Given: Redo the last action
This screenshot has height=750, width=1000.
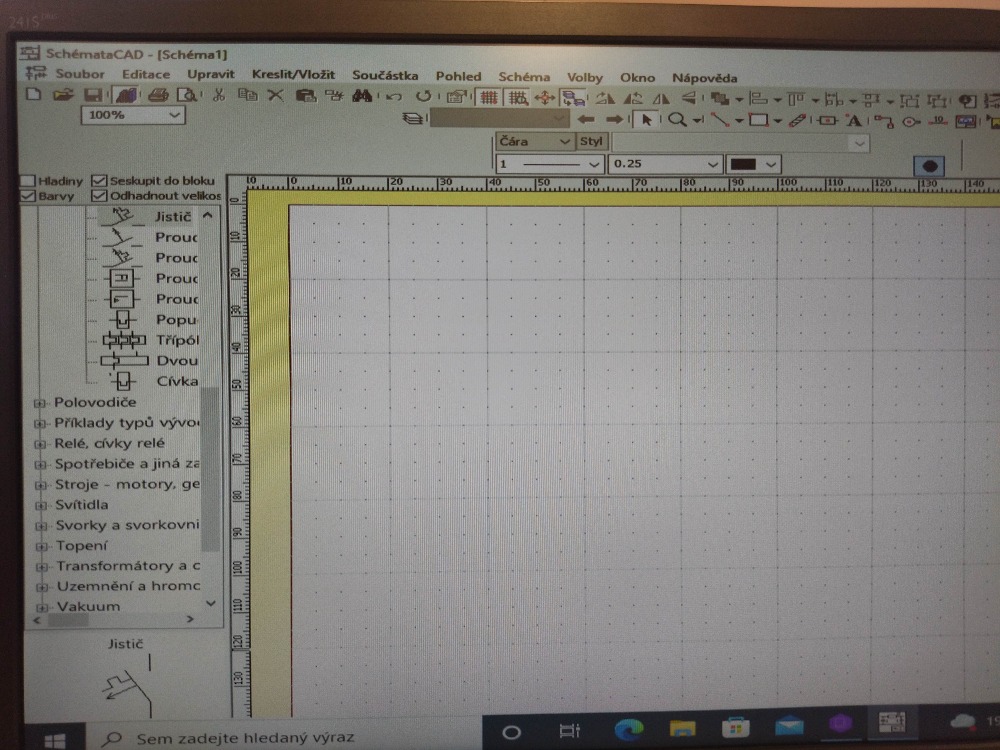Looking at the screenshot, I should click(x=423, y=97).
